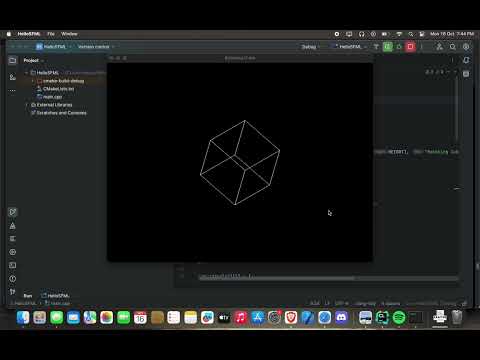
Task: Open Finder from the Dock
Action: point(23,318)
